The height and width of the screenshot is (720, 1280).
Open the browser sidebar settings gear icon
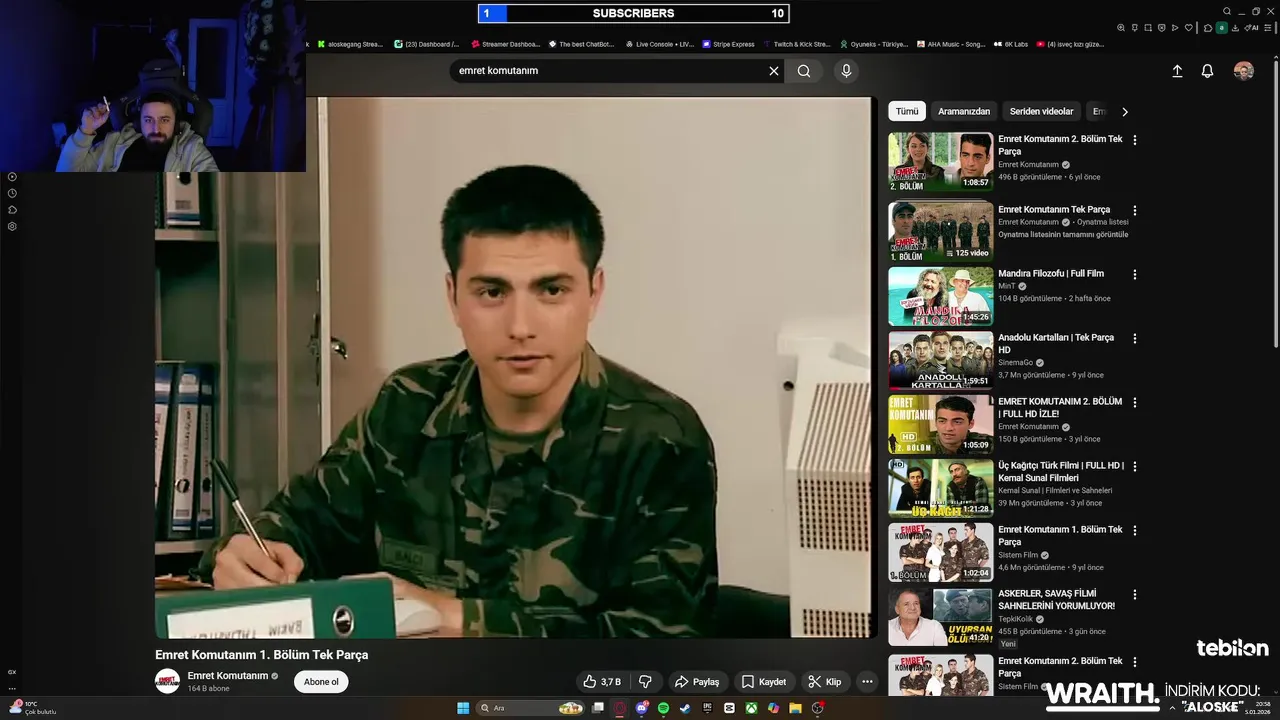click(12, 226)
